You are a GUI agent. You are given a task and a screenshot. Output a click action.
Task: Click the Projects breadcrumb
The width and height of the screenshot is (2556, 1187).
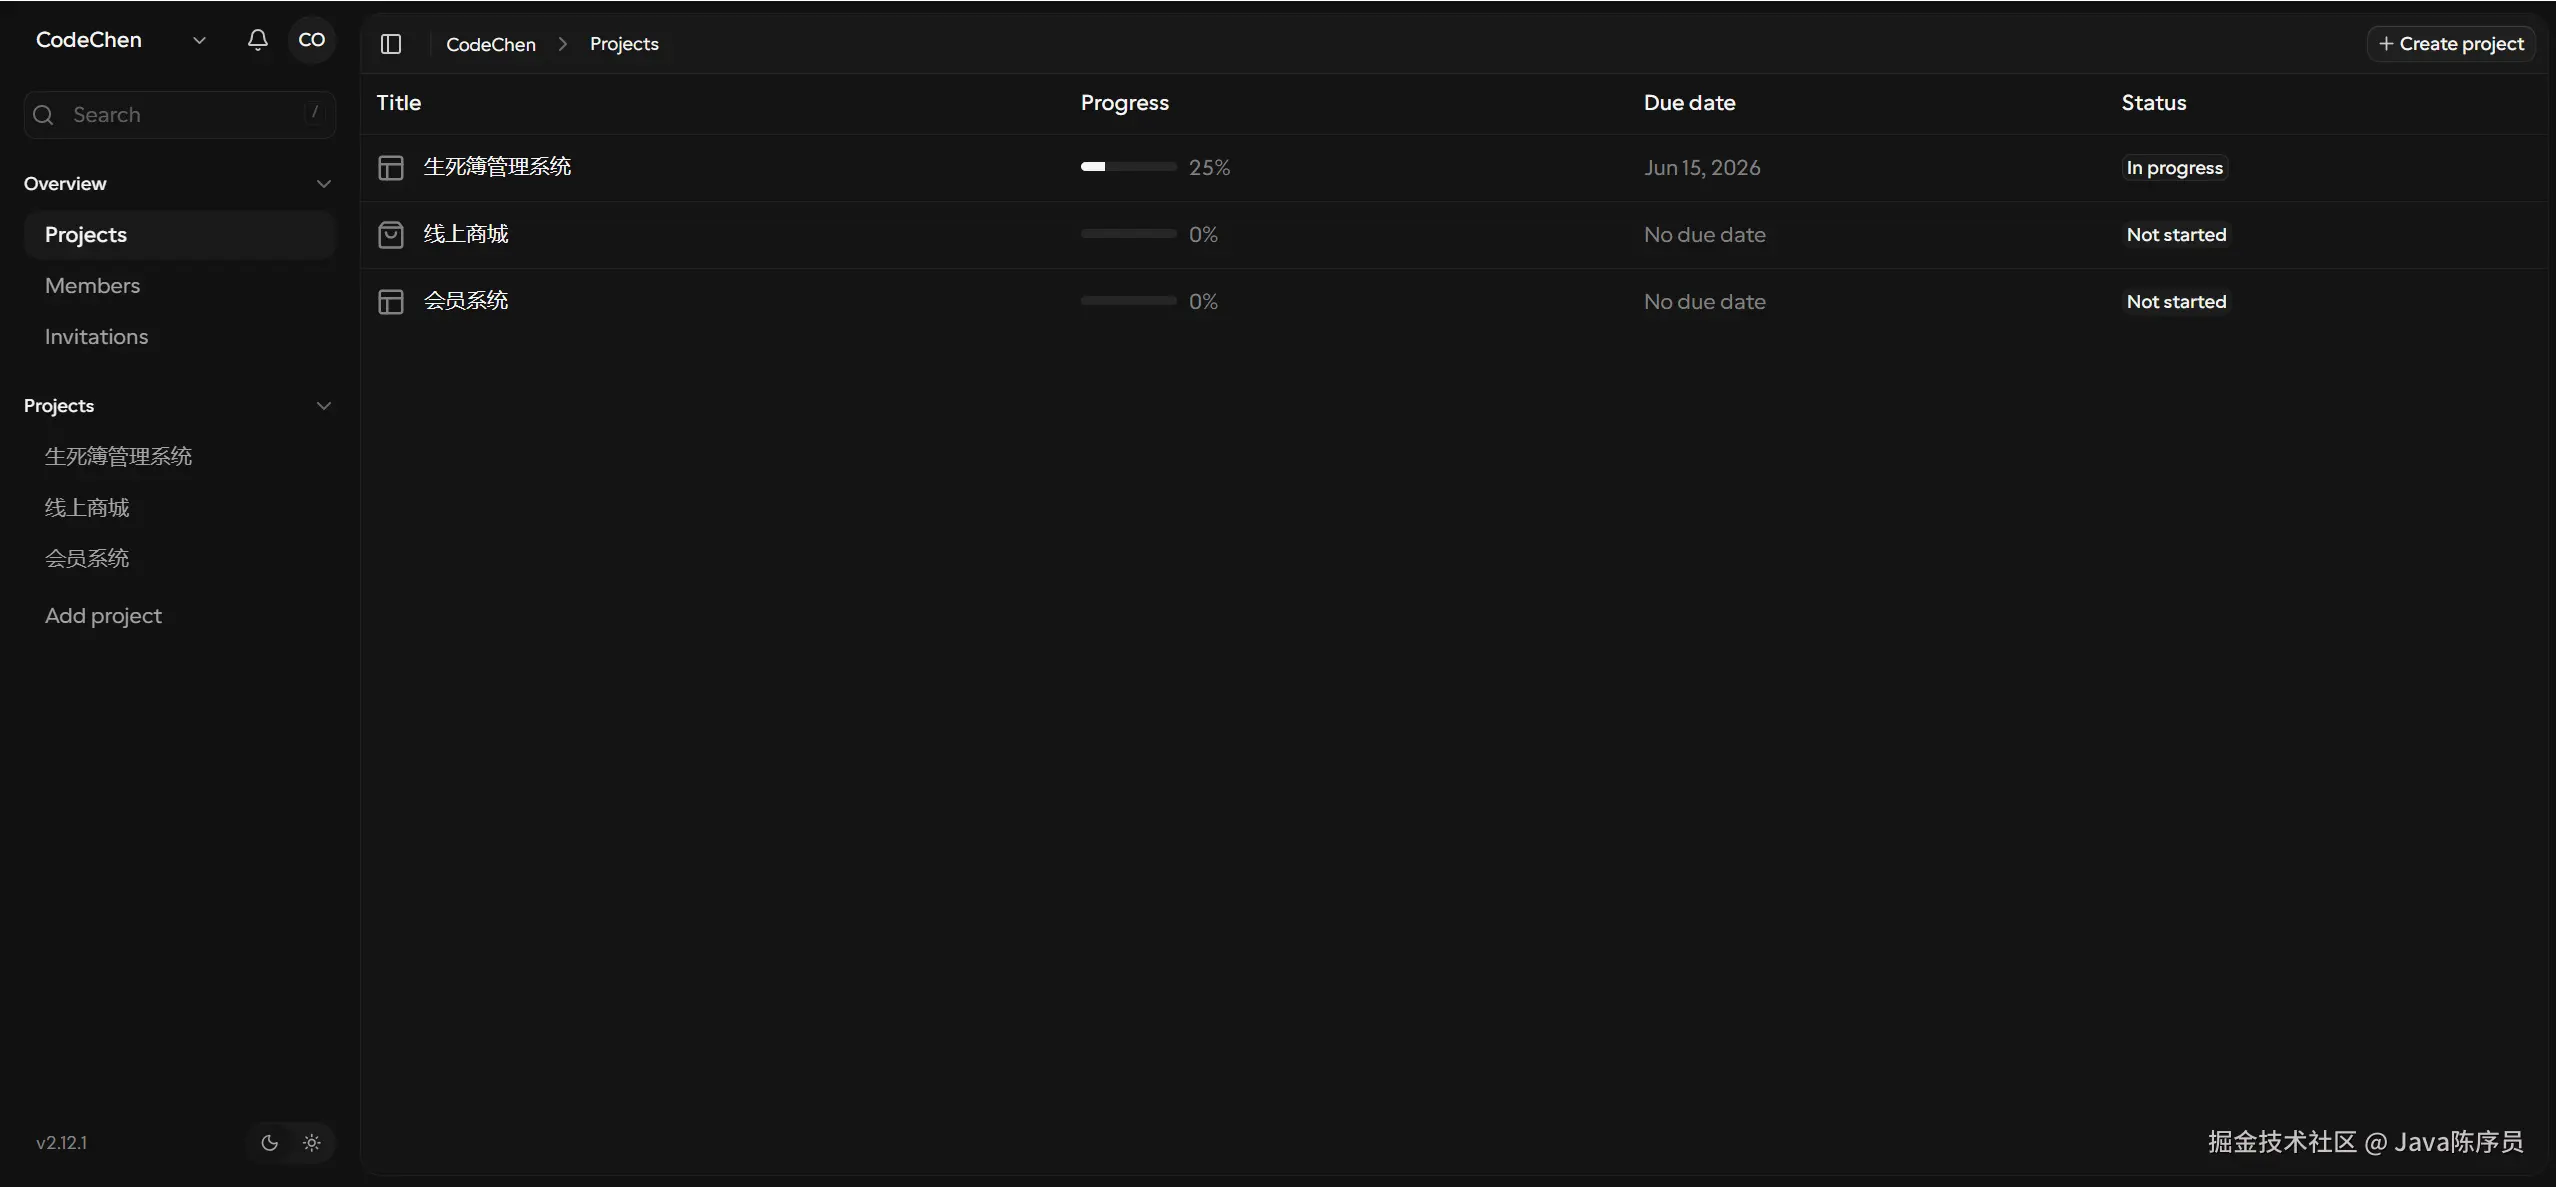(x=624, y=44)
